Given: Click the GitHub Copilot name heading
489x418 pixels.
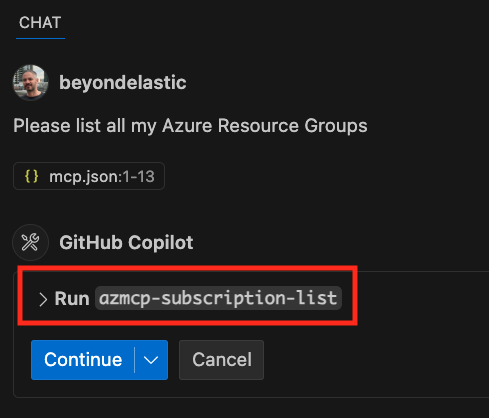Looking at the screenshot, I should (126, 242).
